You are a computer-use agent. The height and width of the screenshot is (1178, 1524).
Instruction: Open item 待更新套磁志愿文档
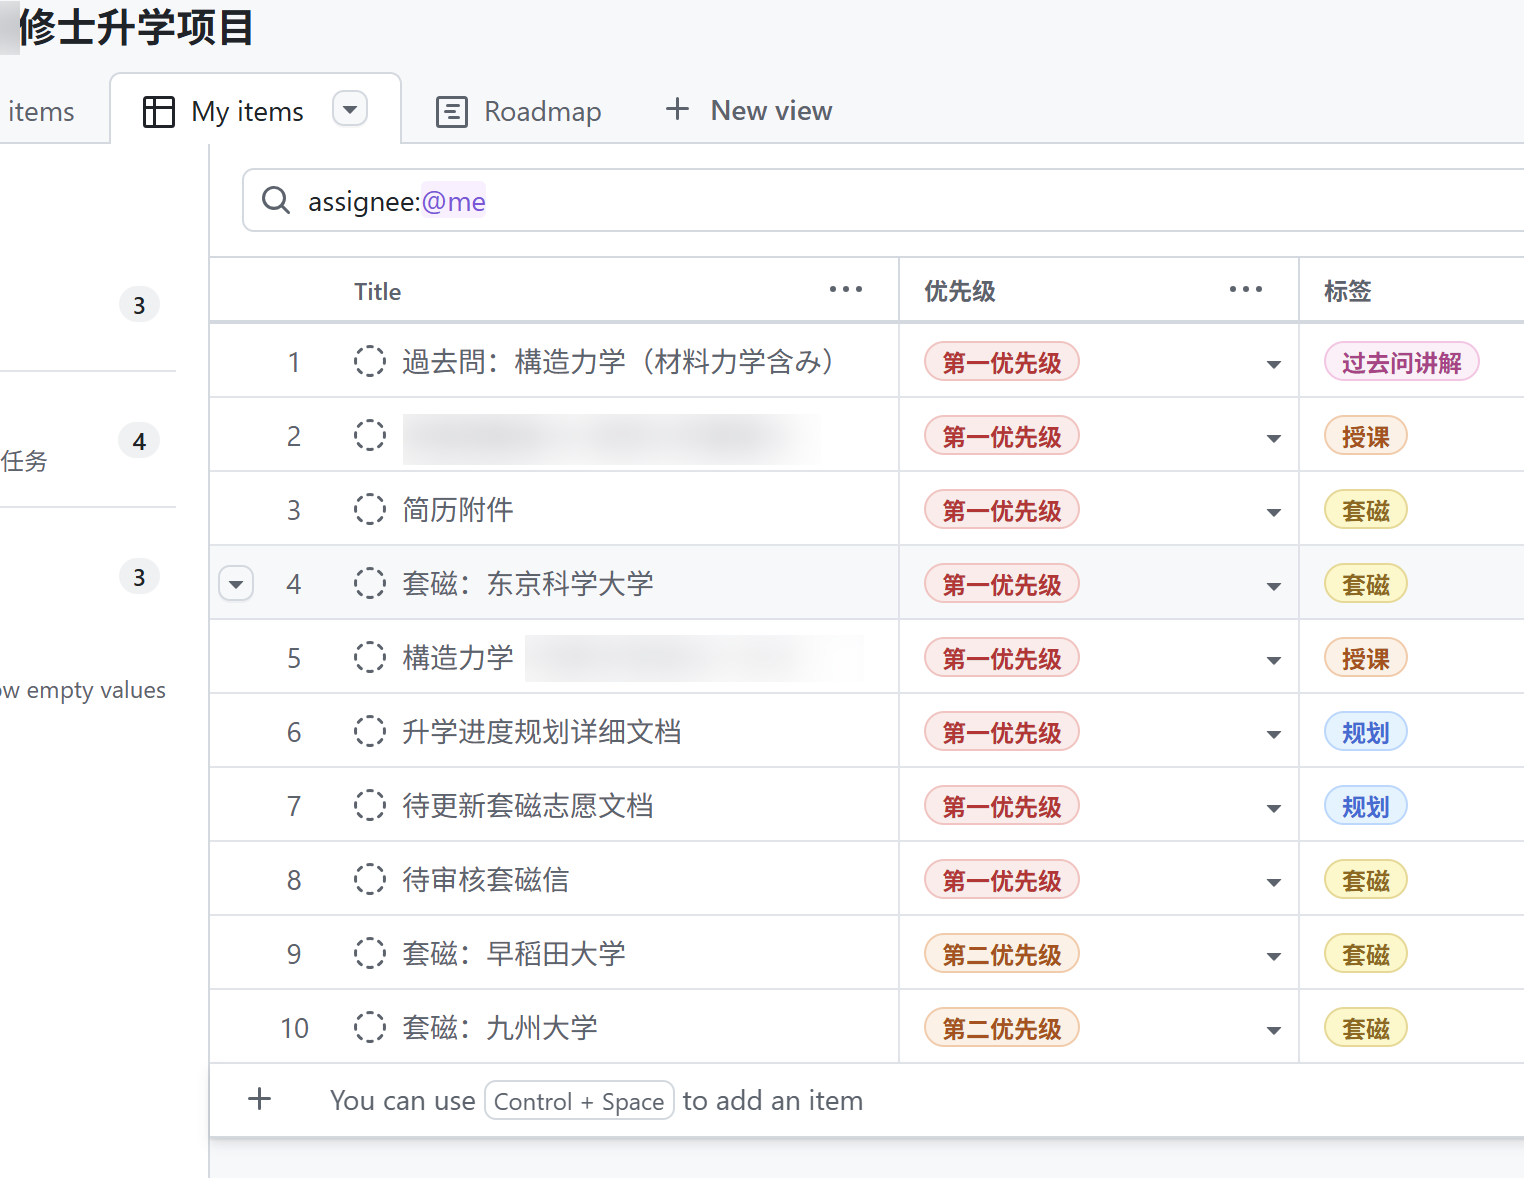point(527,805)
